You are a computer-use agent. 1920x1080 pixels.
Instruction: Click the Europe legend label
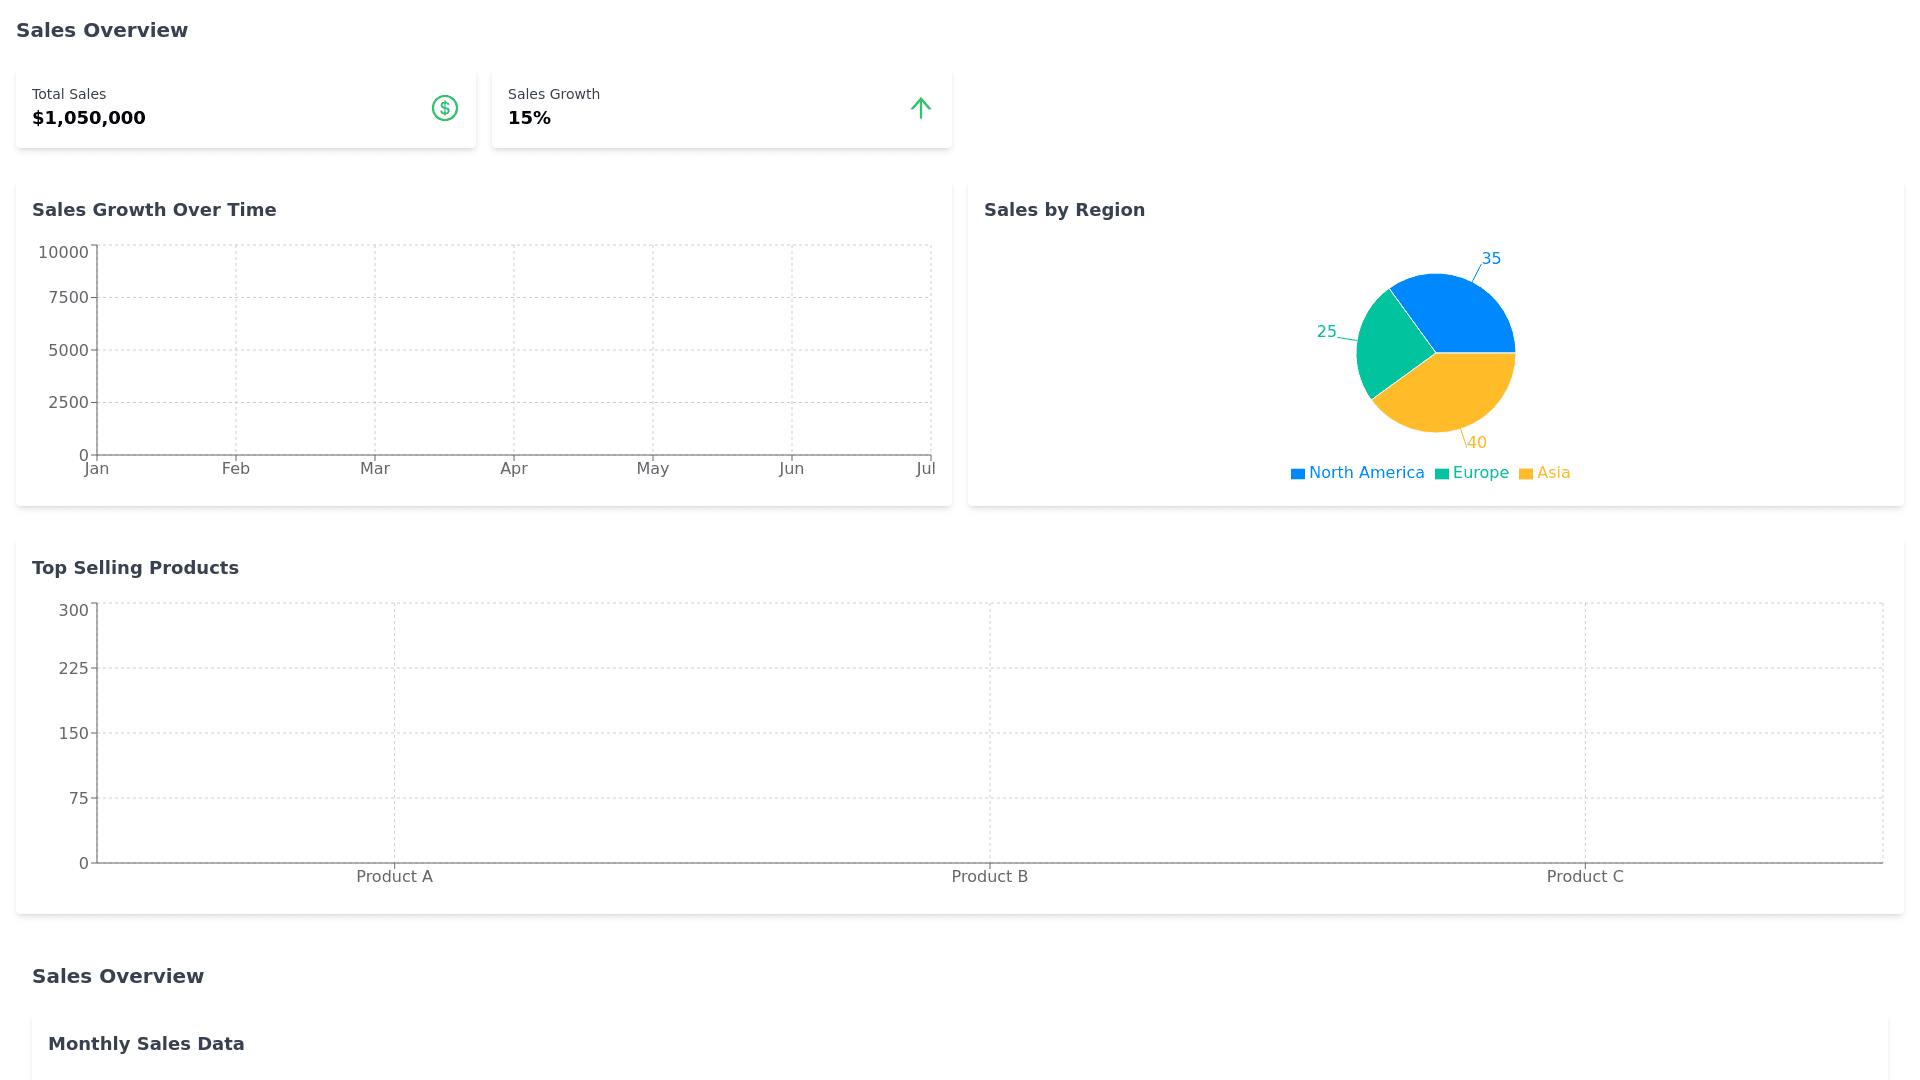(x=1480, y=473)
